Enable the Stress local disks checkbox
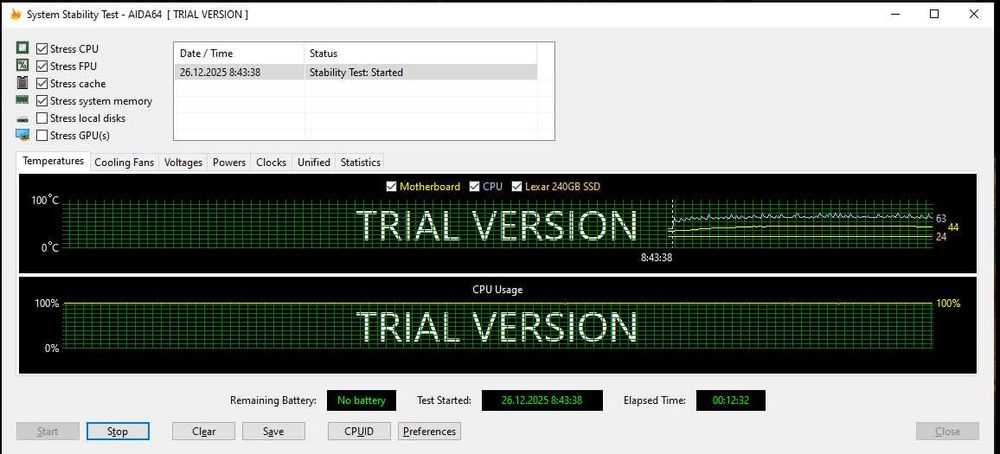 42,118
